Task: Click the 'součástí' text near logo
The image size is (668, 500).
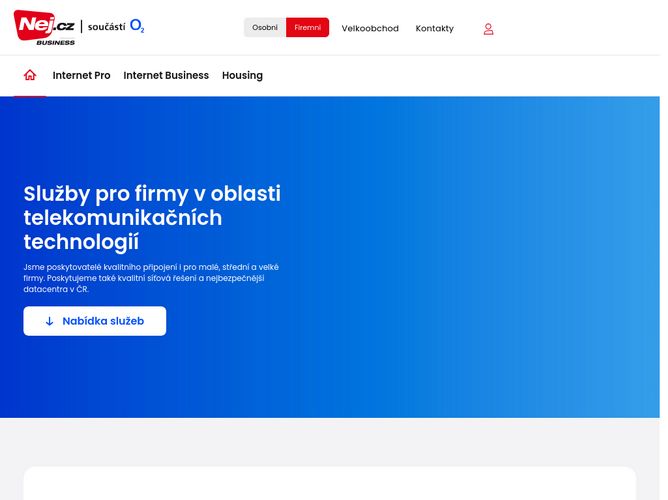Action: 107,27
